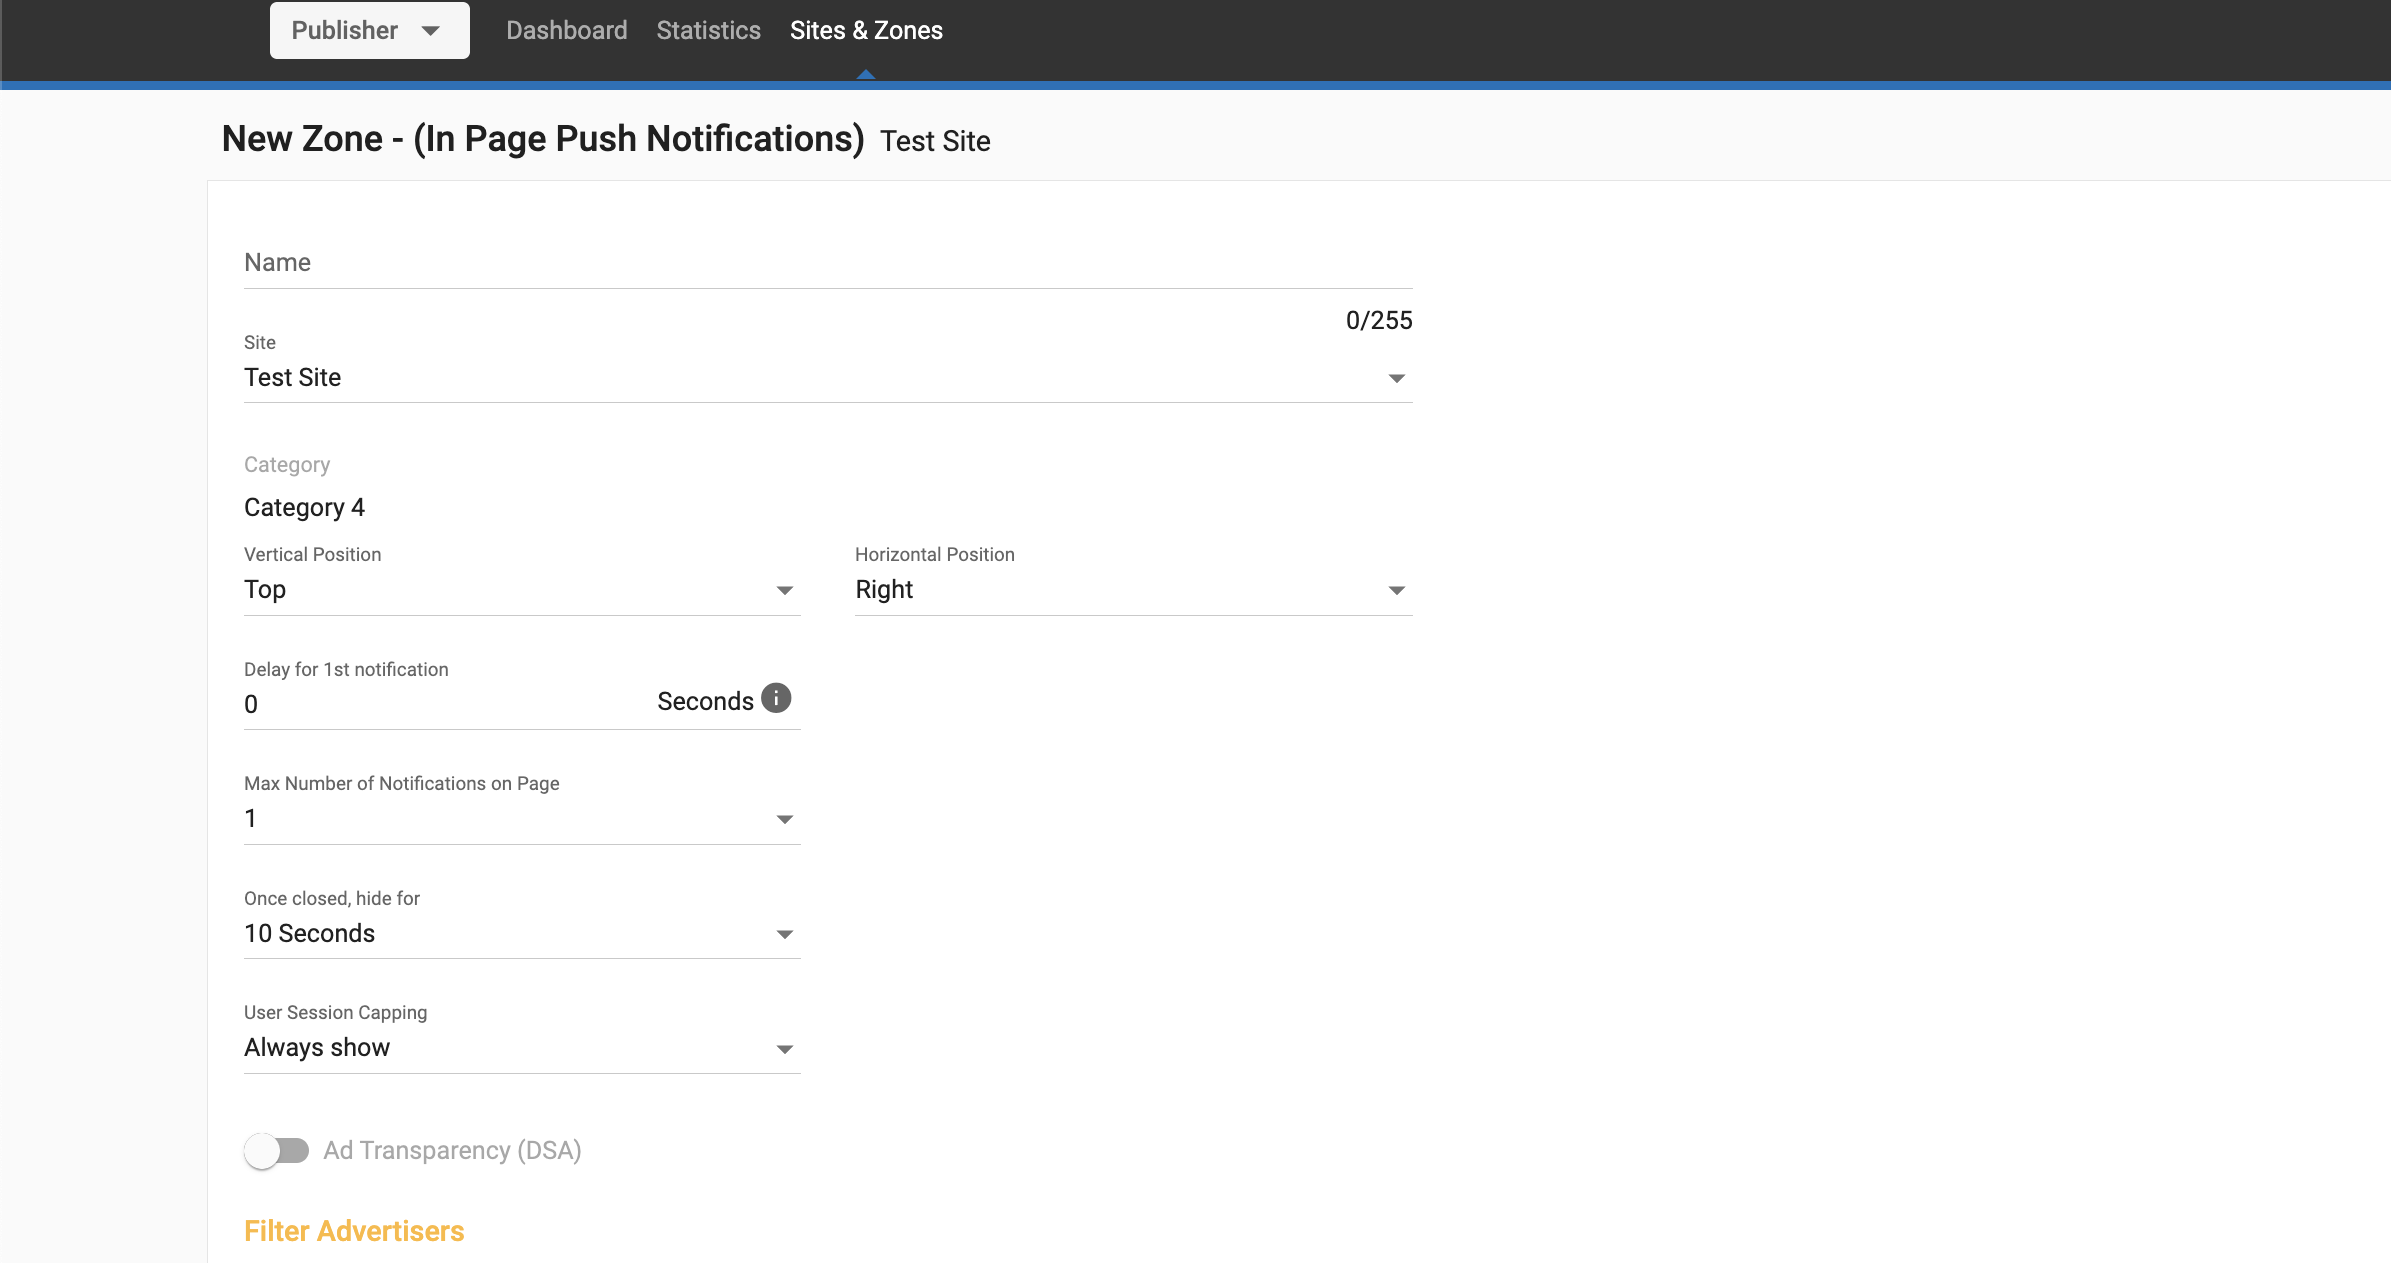
Task: Click the Filter Advertisers heading
Action: point(354,1231)
